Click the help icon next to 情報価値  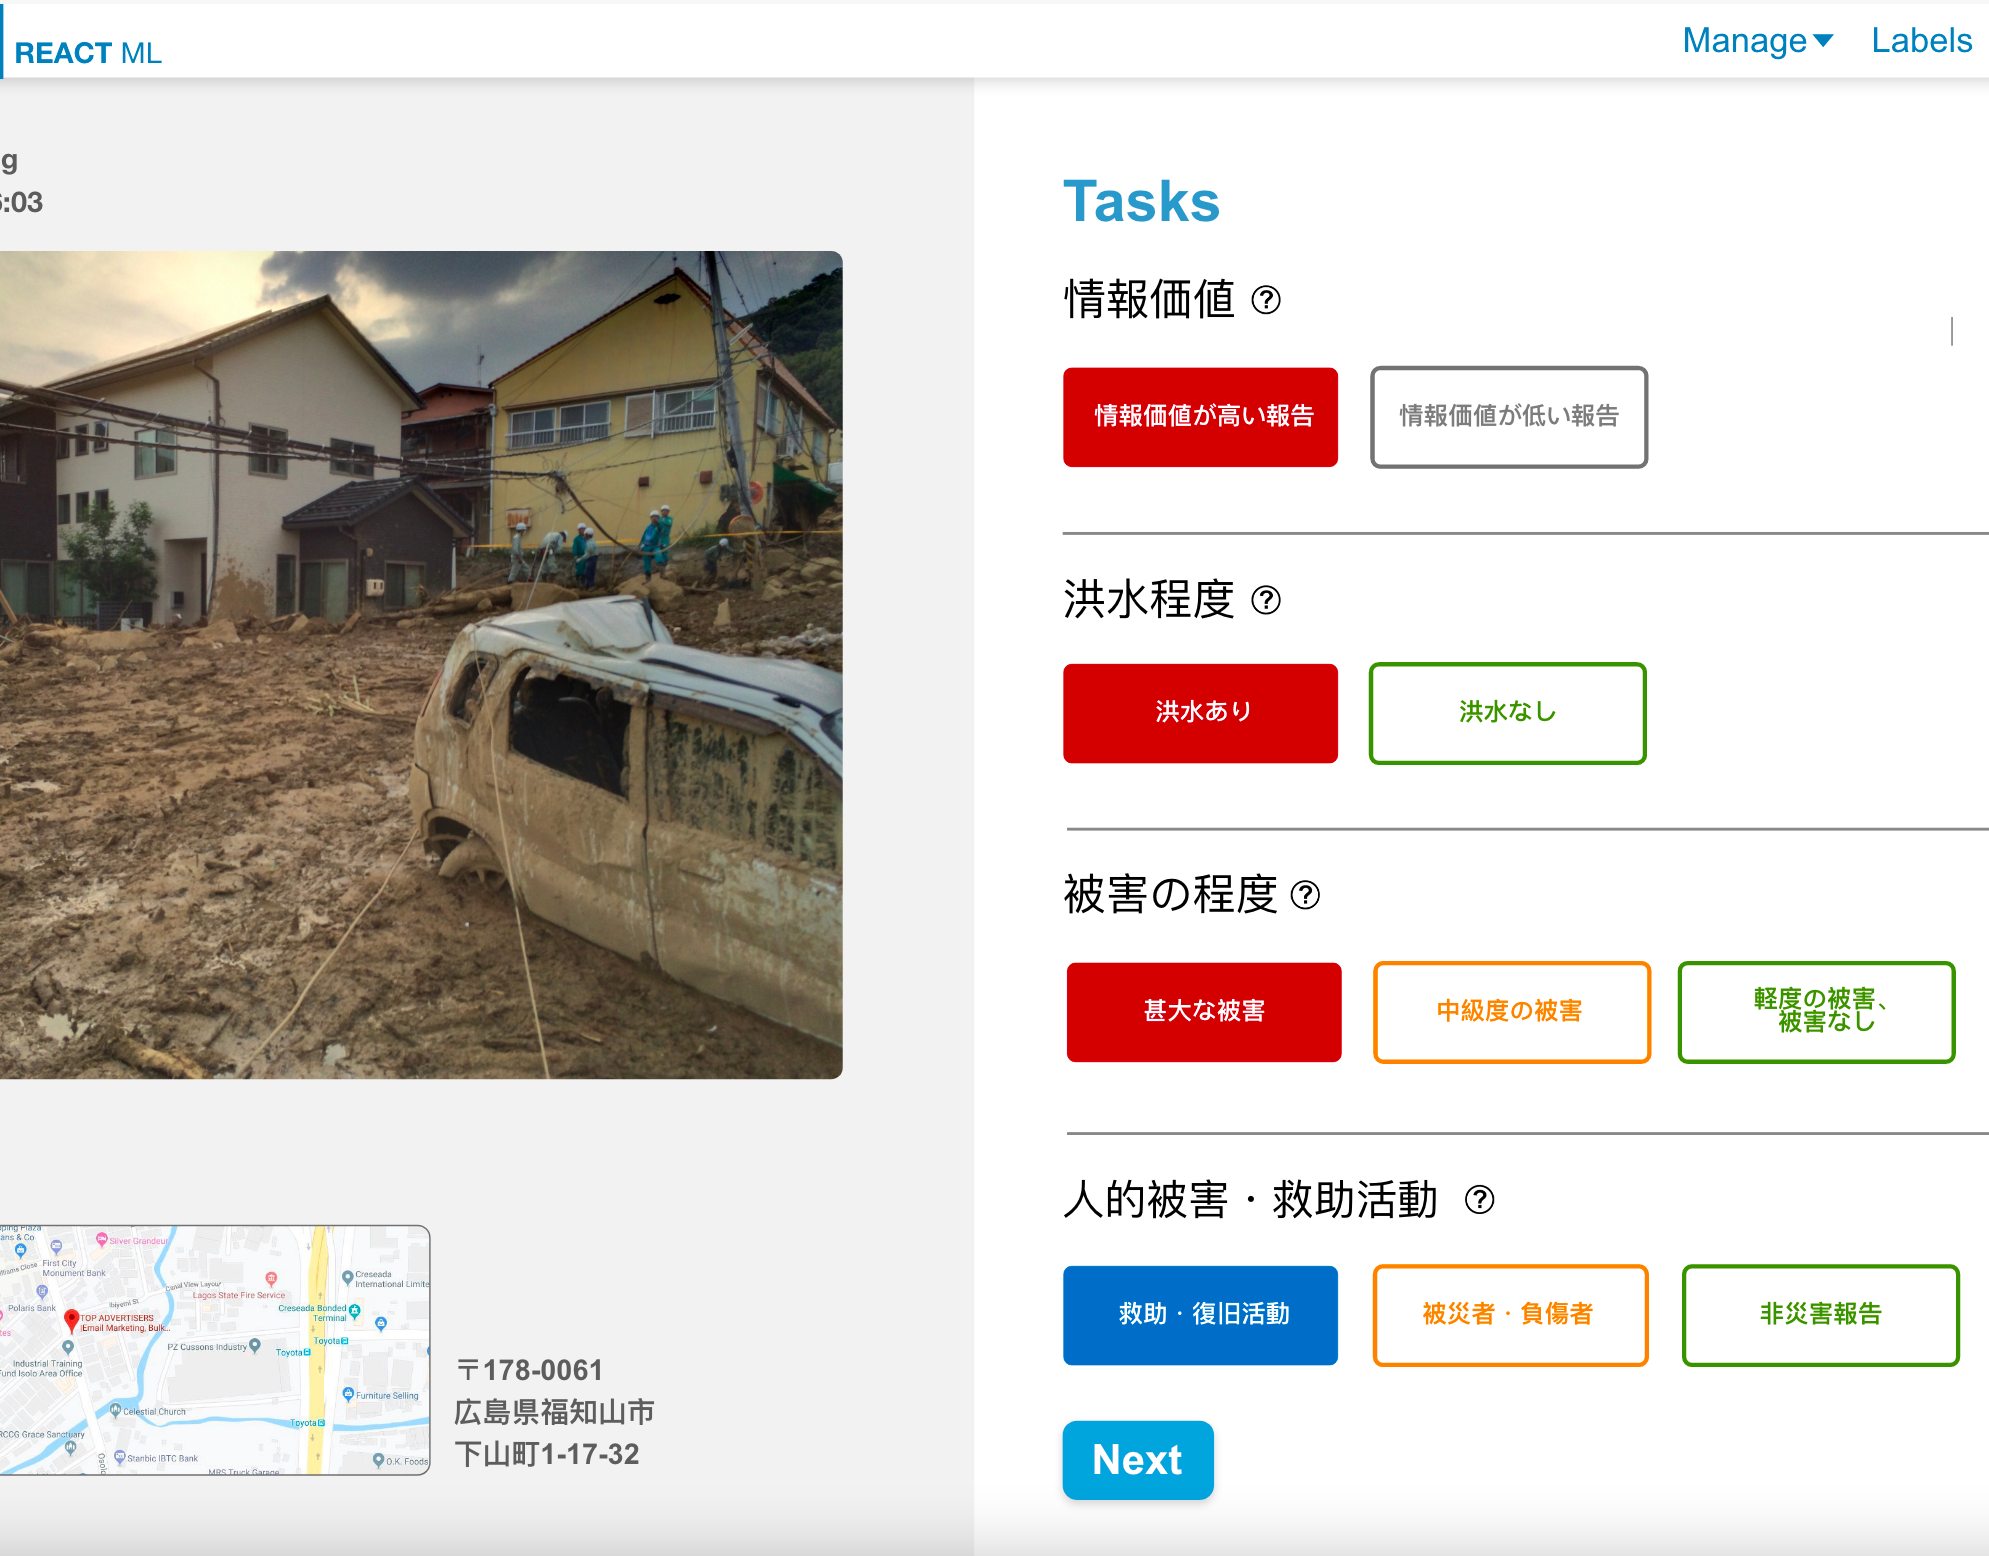1266,300
